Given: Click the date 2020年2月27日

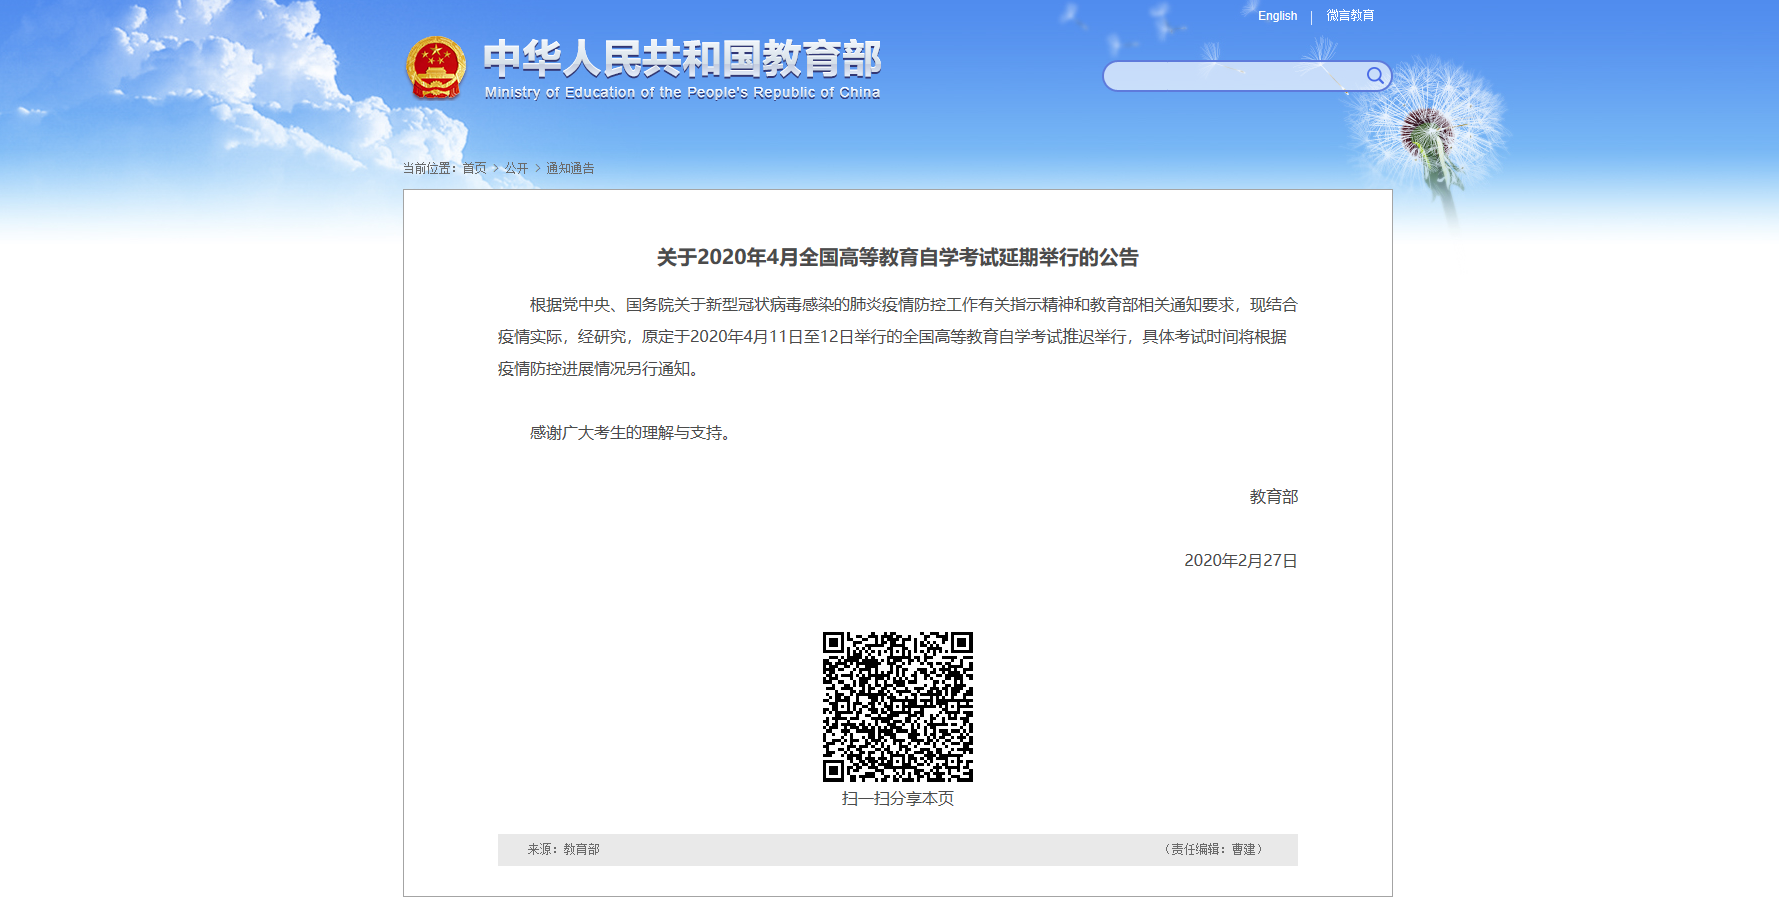Looking at the screenshot, I should click(1240, 560).
